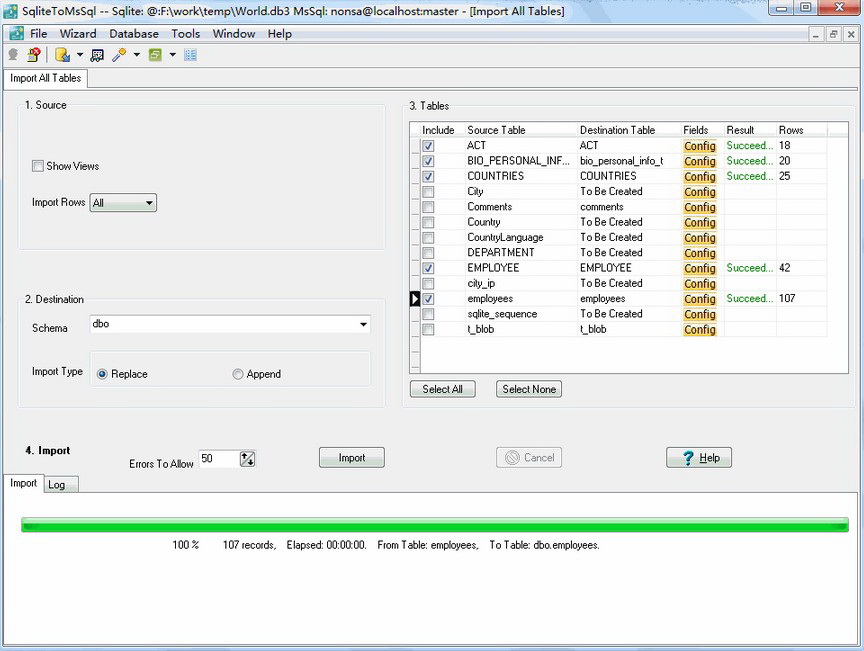864x651 pixels.
Task: Click the magic wand wizard icon
Action: pos(120,55)
